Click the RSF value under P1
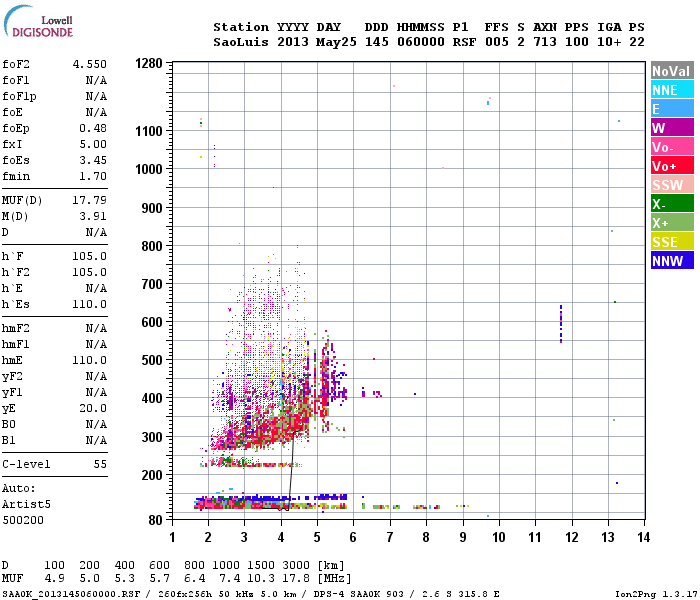Image resolution: width=700 pixels, height=600 pixels. pos(464,42)
